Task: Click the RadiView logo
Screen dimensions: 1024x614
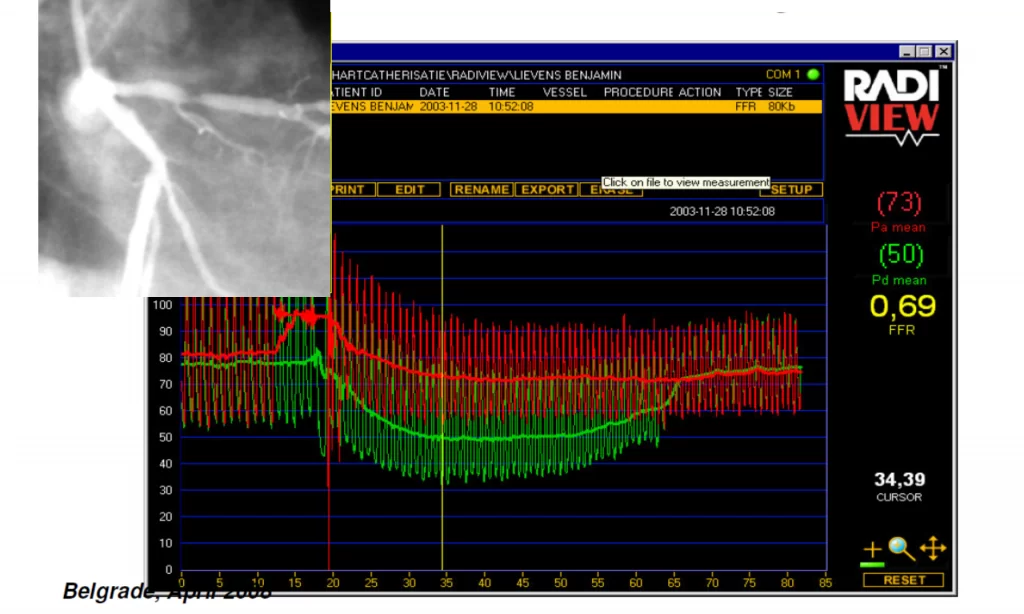Action: coord(892,106)
